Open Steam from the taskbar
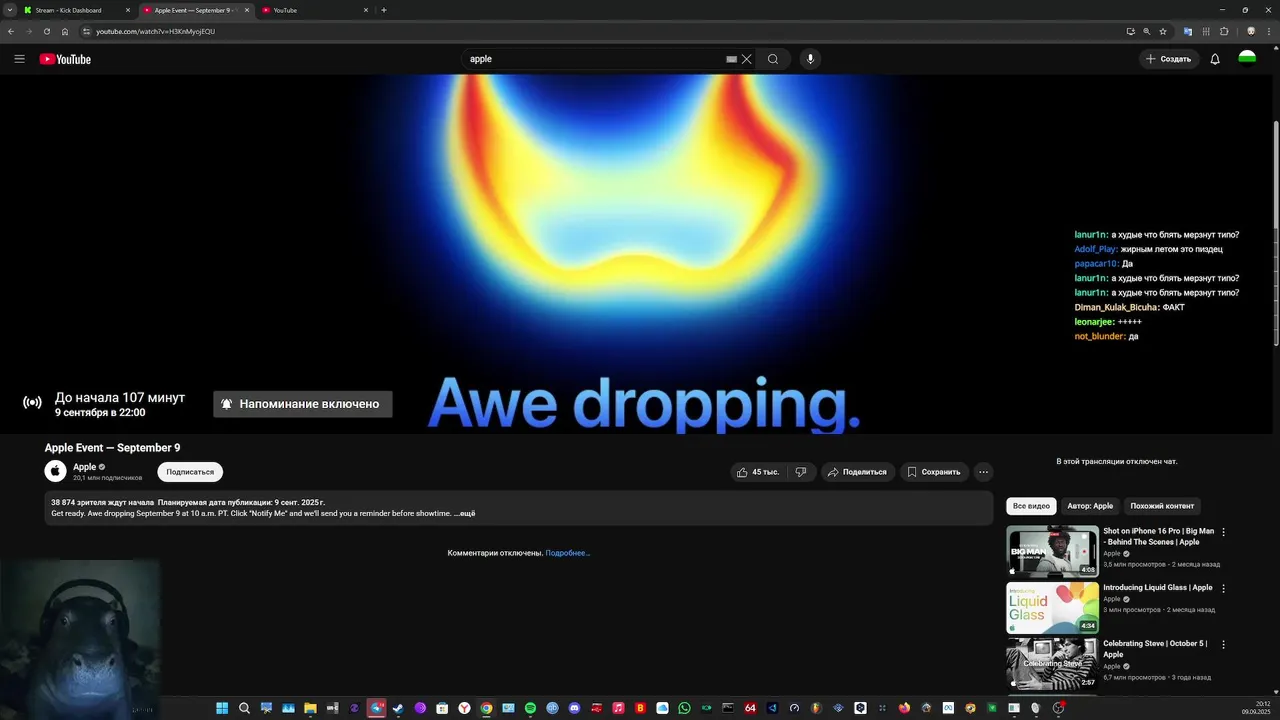The height and width of the screenshot is (720, 1280). 398,708
